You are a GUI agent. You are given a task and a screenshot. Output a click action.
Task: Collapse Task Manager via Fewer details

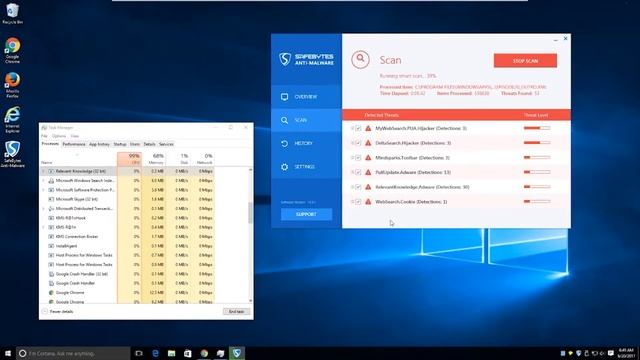(58, 311)
